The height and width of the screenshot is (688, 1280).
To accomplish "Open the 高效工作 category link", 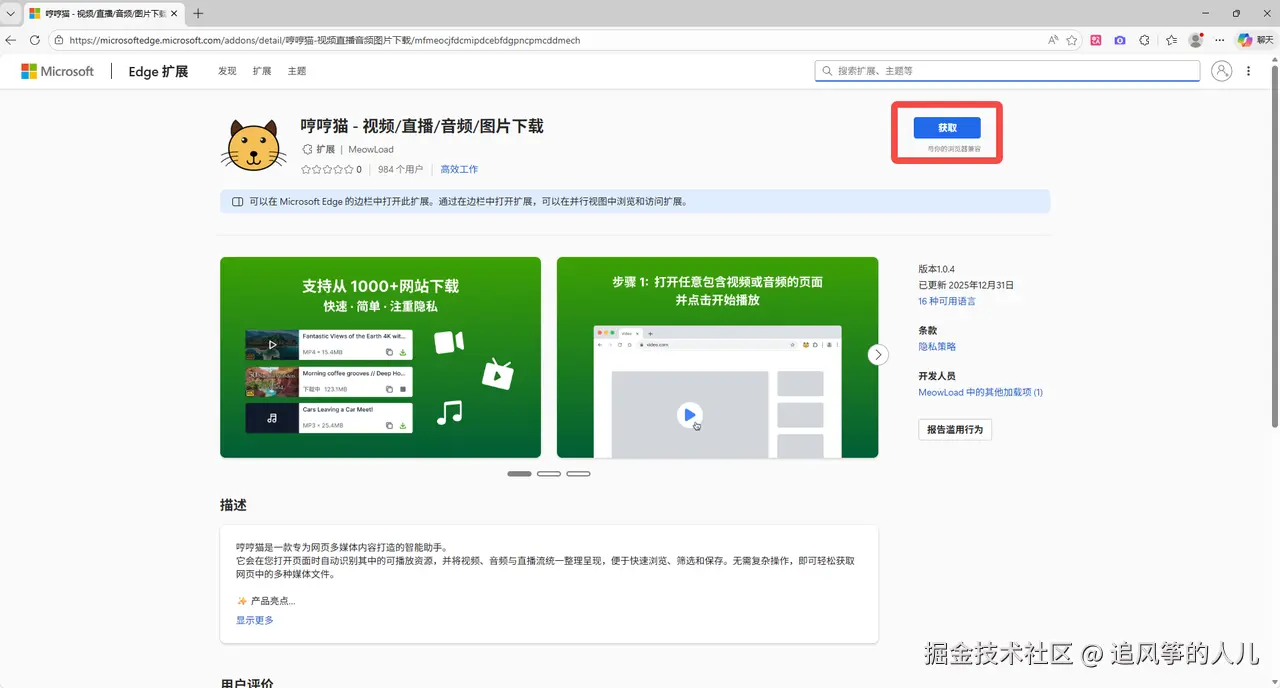I will point(459,170).
